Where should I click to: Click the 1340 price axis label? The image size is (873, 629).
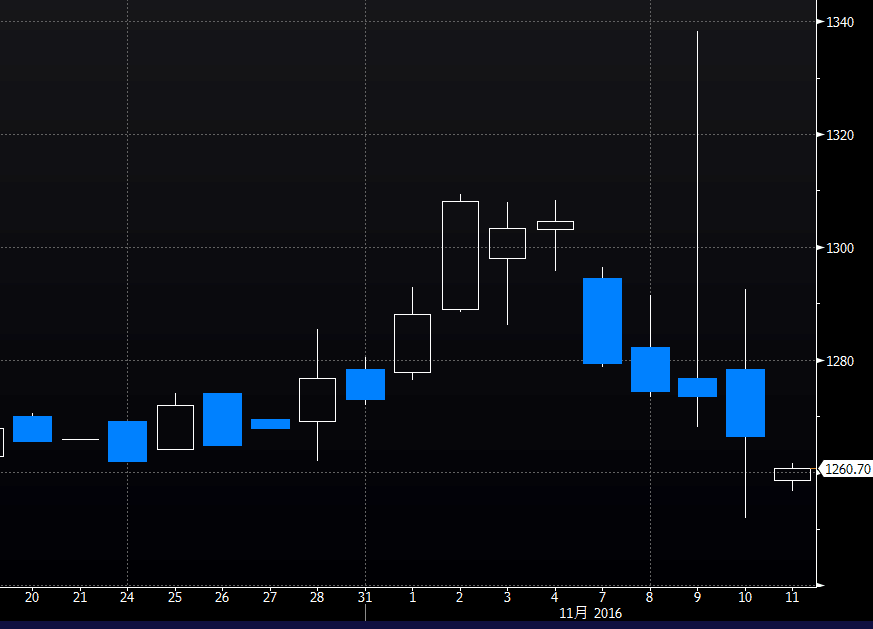tap(838, 22)
